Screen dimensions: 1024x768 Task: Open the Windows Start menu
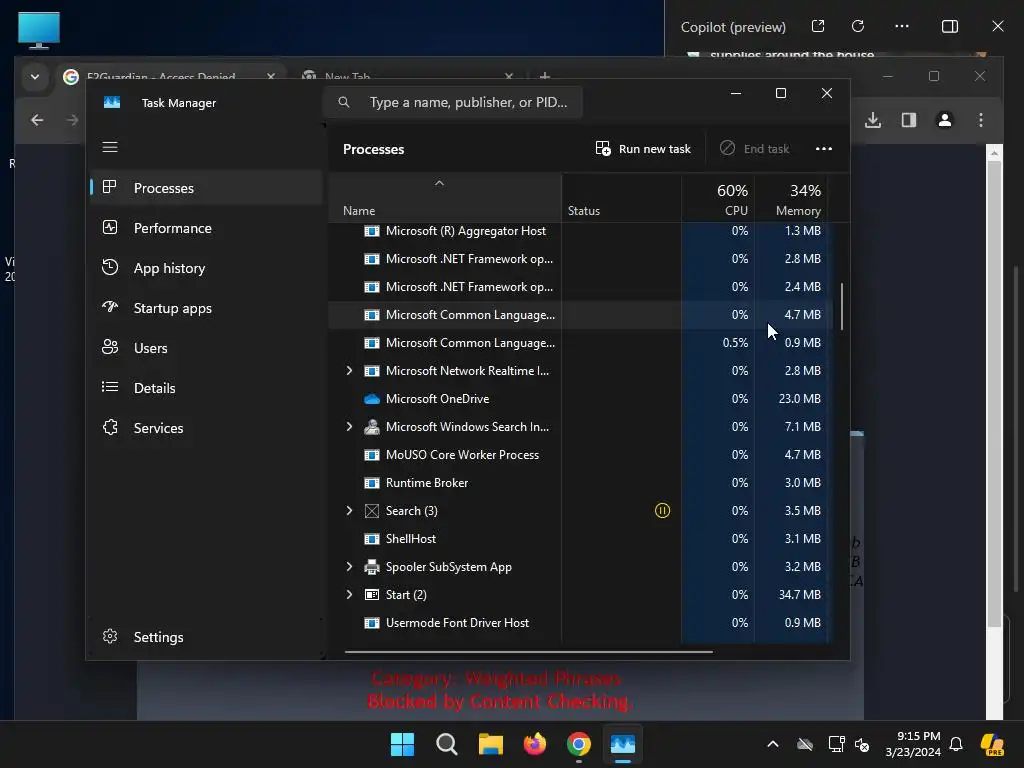pos(402,744)
